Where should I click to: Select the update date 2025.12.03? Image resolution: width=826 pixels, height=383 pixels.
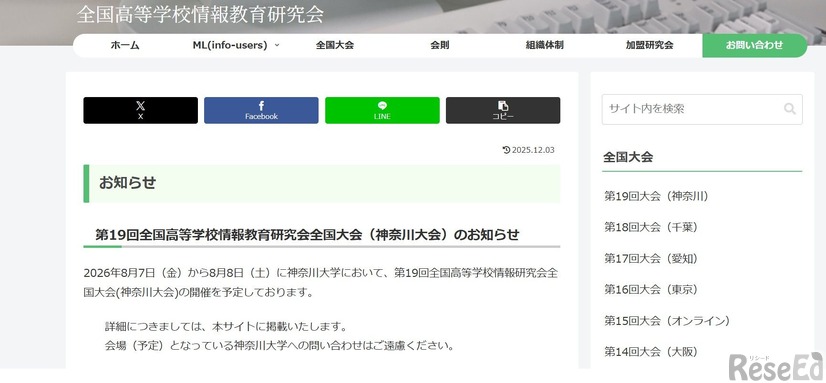(x=533, y=150)
